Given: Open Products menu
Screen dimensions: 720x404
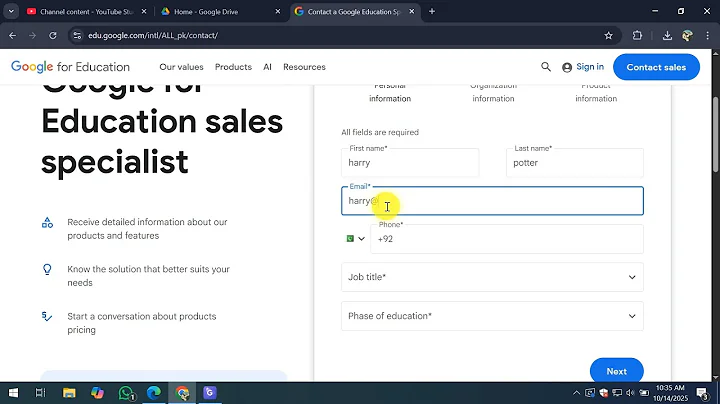Looking at the screenshot, I should pos(233,67).
